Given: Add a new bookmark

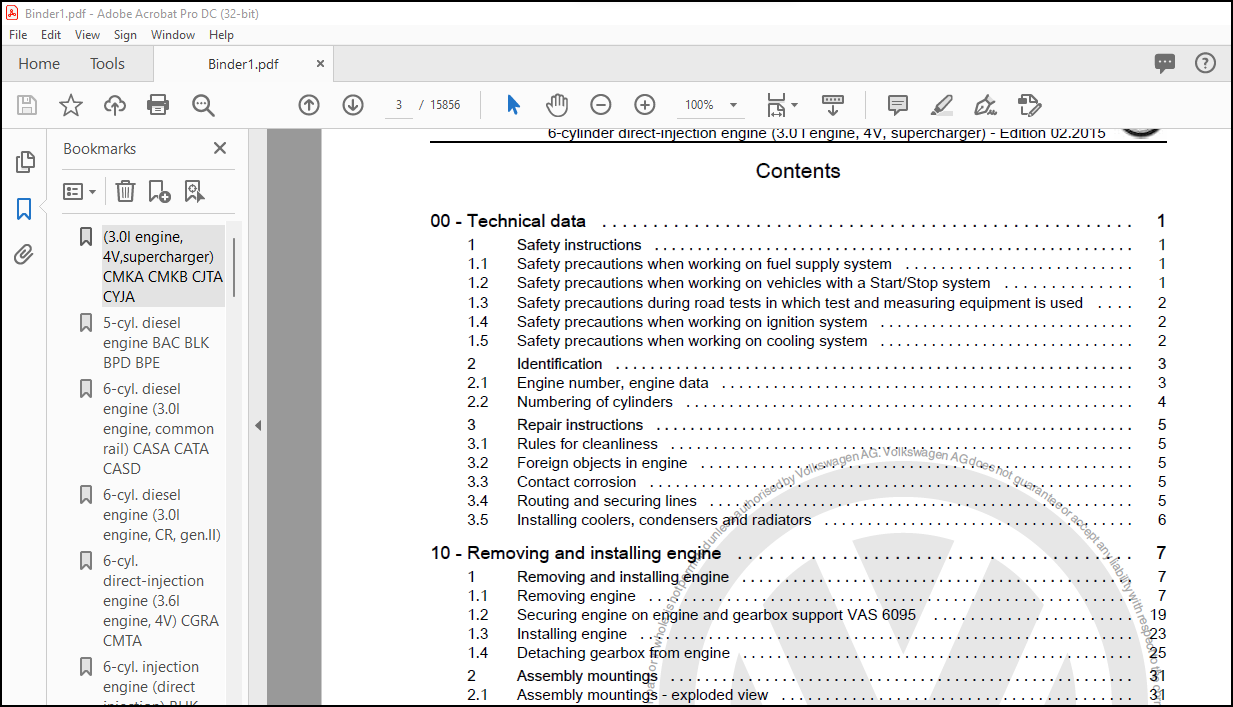Looking at the screenshot, I should point(159,191).
